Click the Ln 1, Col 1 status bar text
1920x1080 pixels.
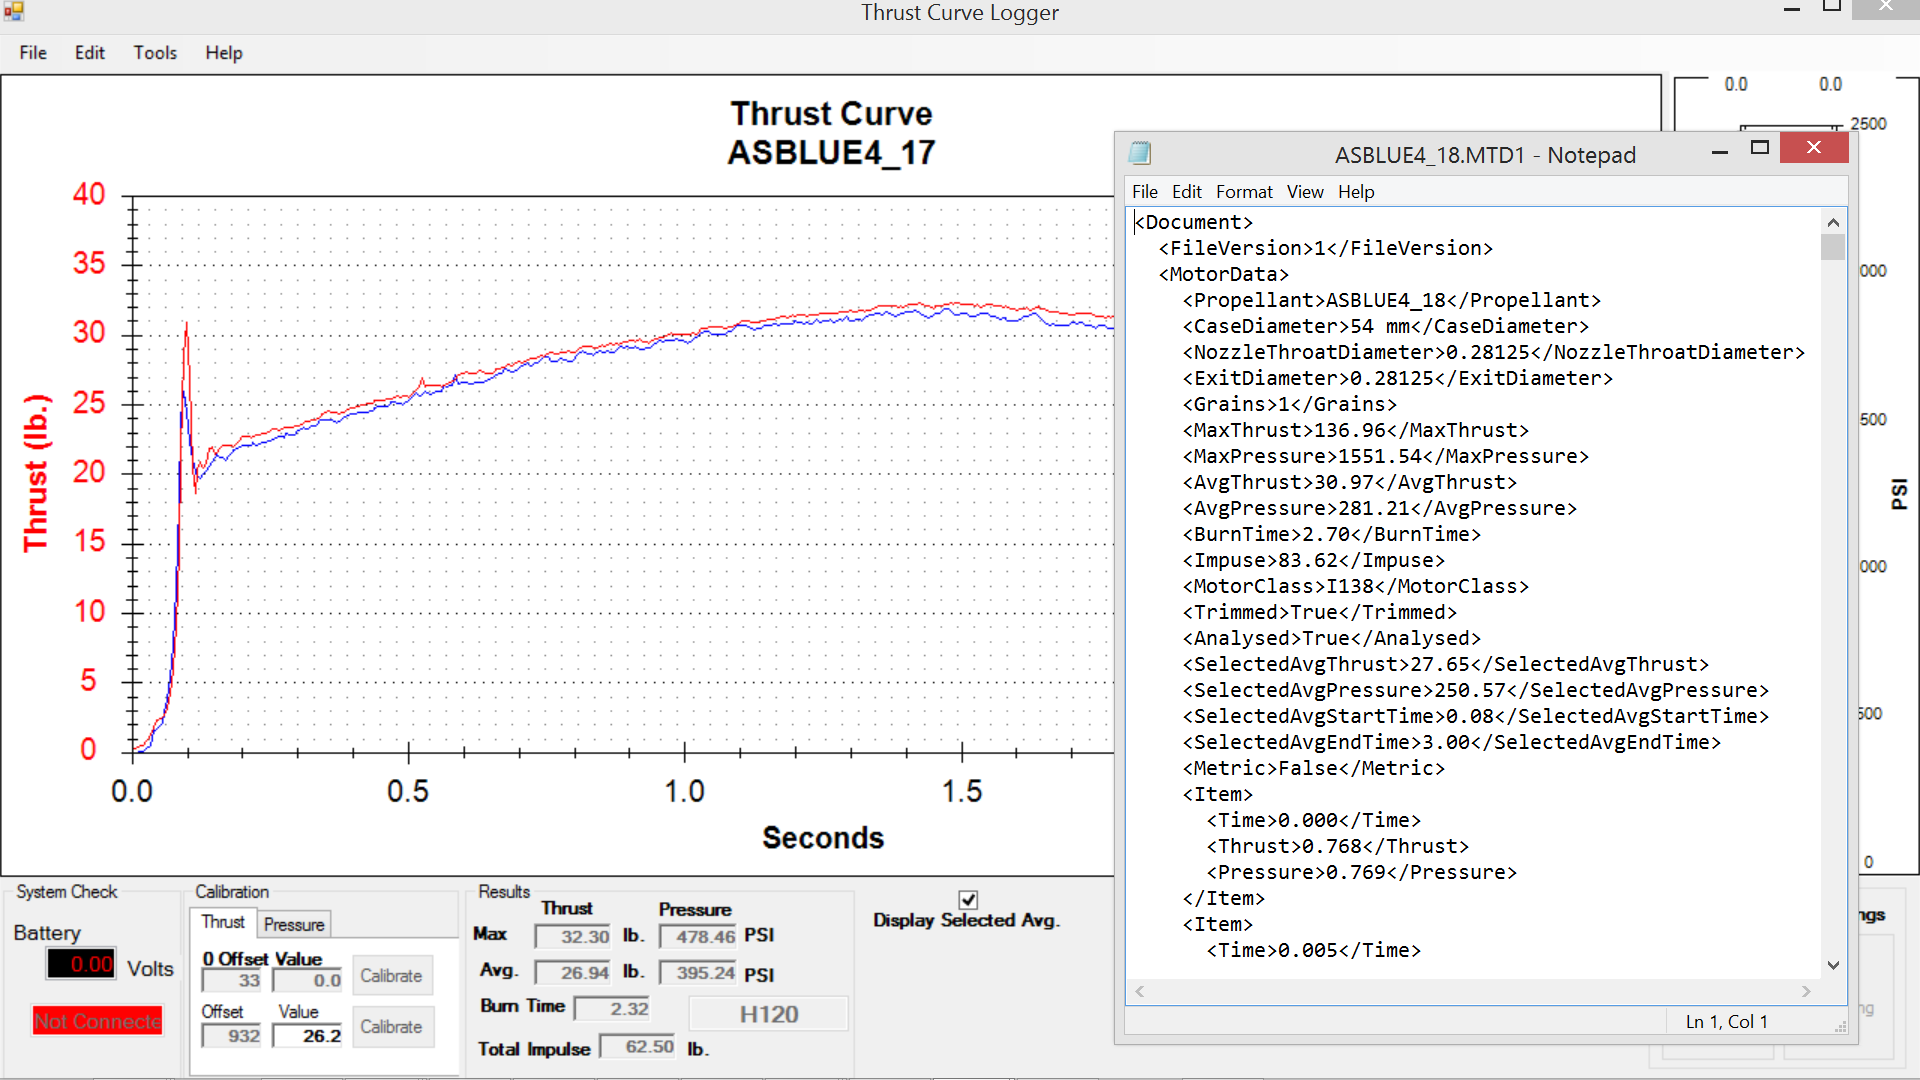[1727, 1022]
